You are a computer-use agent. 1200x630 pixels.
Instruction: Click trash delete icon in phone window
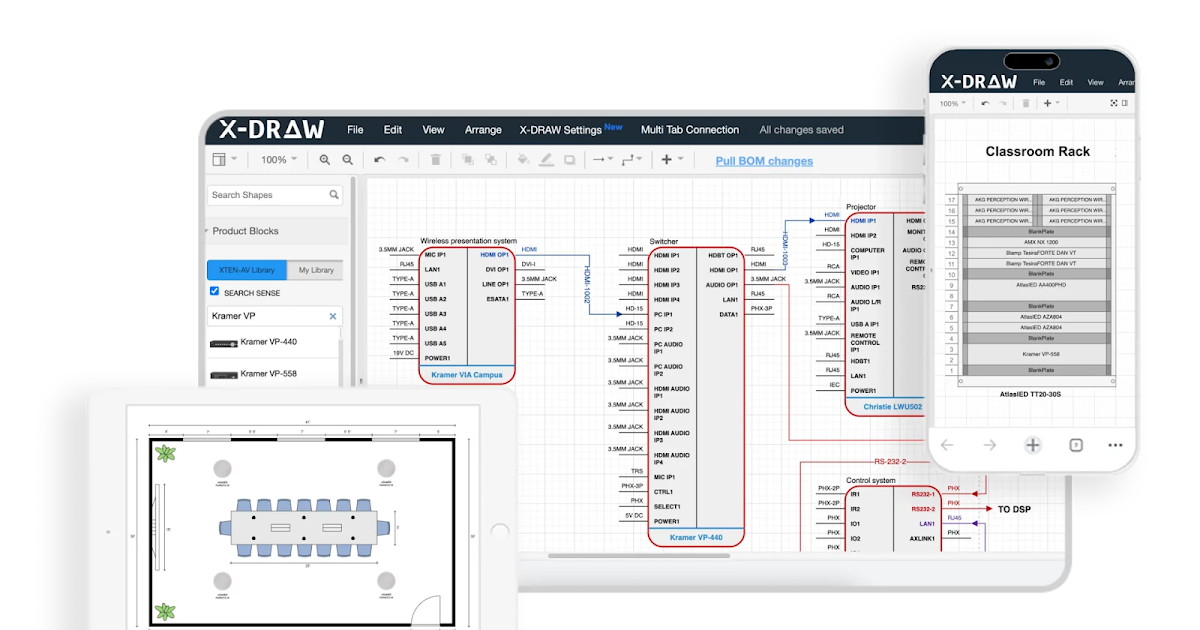click(x=1025, y=103)
